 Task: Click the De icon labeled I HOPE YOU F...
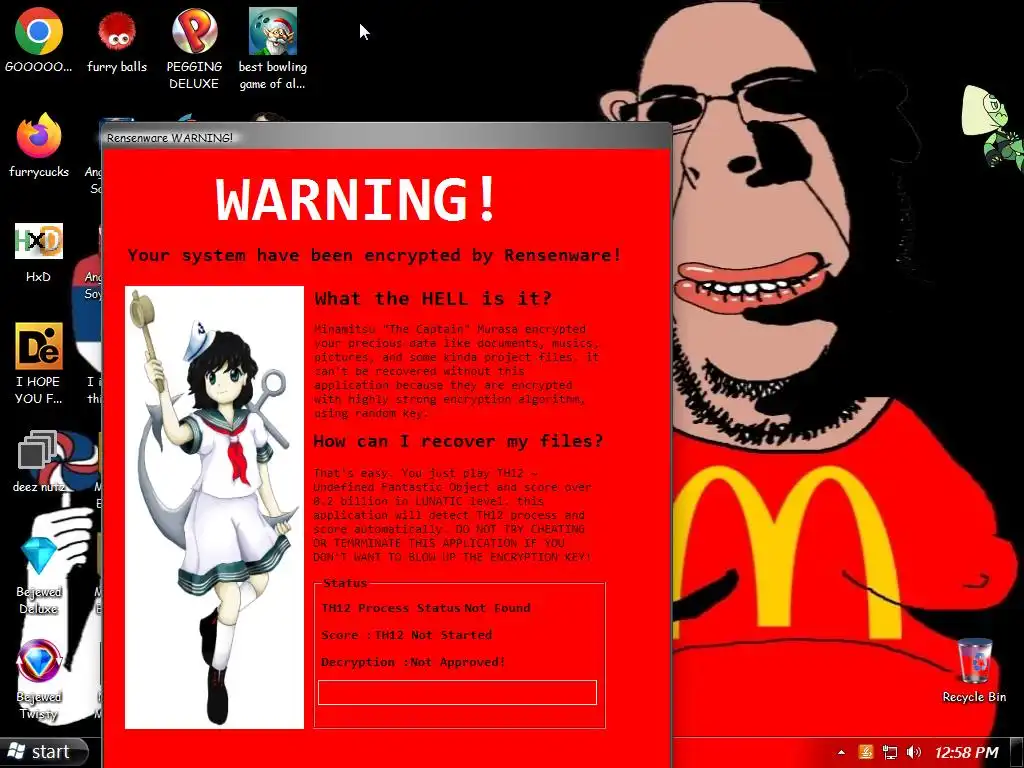(39, 362)
